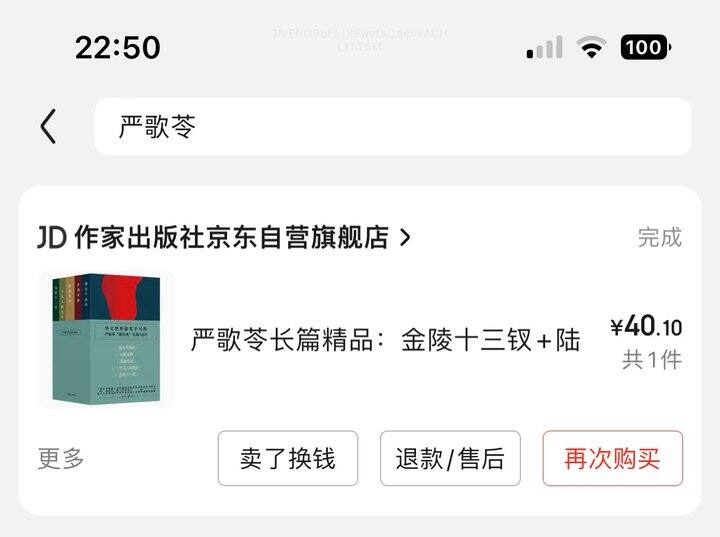Open 作家出版社京东自营旗舰店 store page
Screen dimensions: 720x537
[x=230, y=237]
